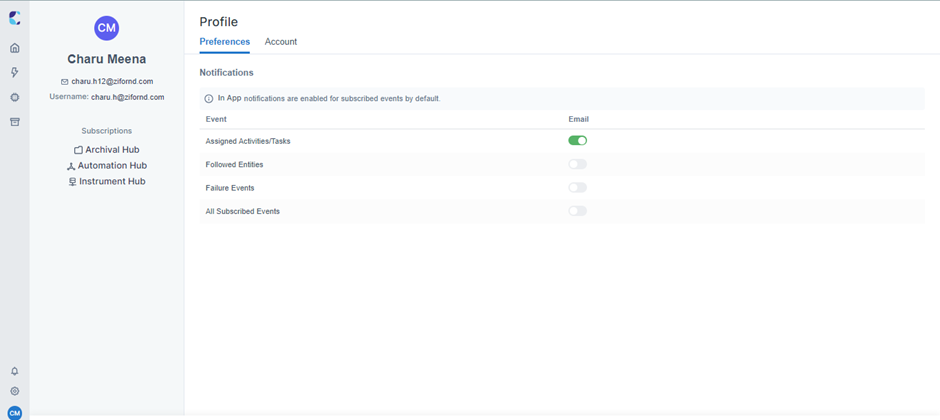This screenshot has width=940, height=420.
Task: Click the Automation Hub network icon
Action: pyautogui.click(x=71, y=166)
